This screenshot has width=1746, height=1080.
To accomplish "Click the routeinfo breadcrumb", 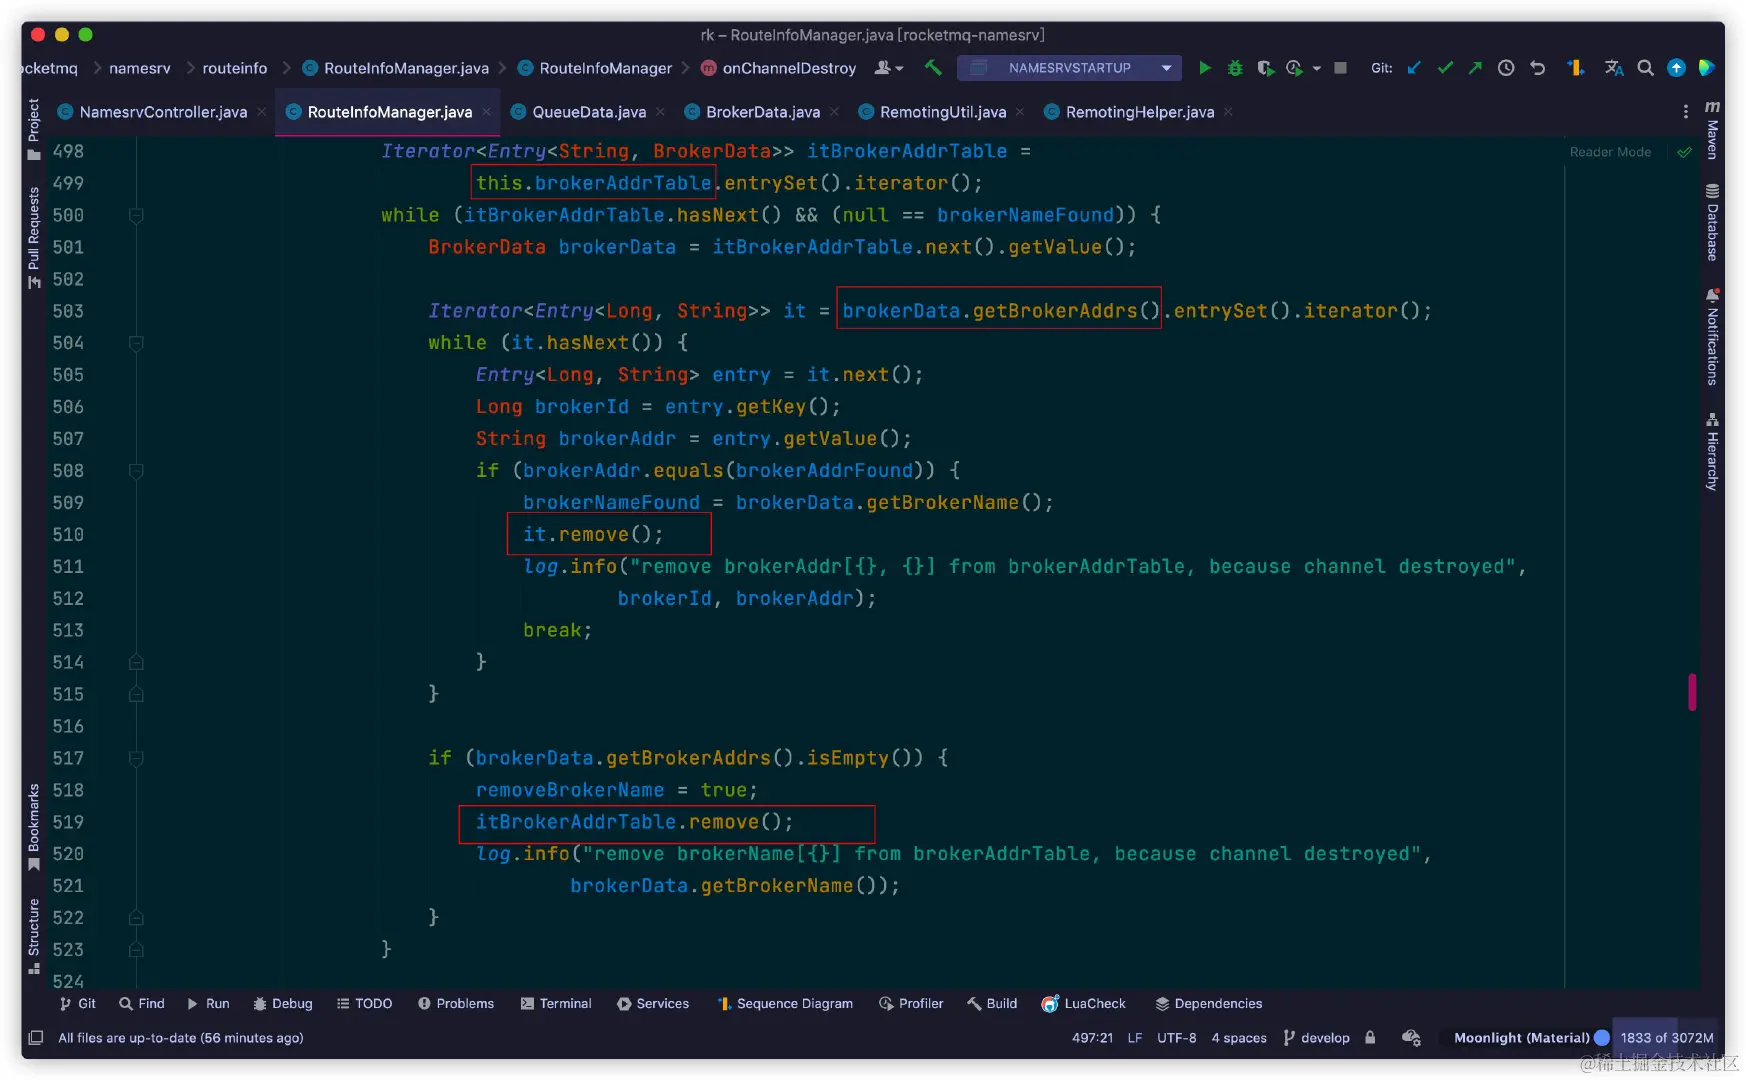I will (x=235, y=68).
